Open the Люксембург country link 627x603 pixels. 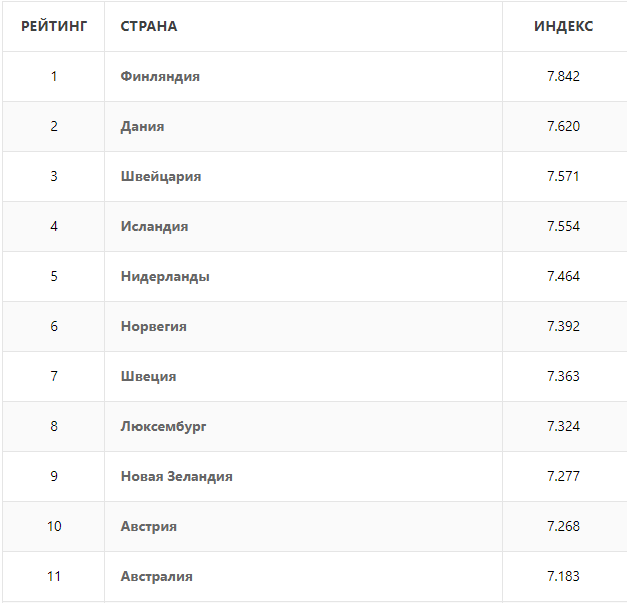click(x=164, y=426)
